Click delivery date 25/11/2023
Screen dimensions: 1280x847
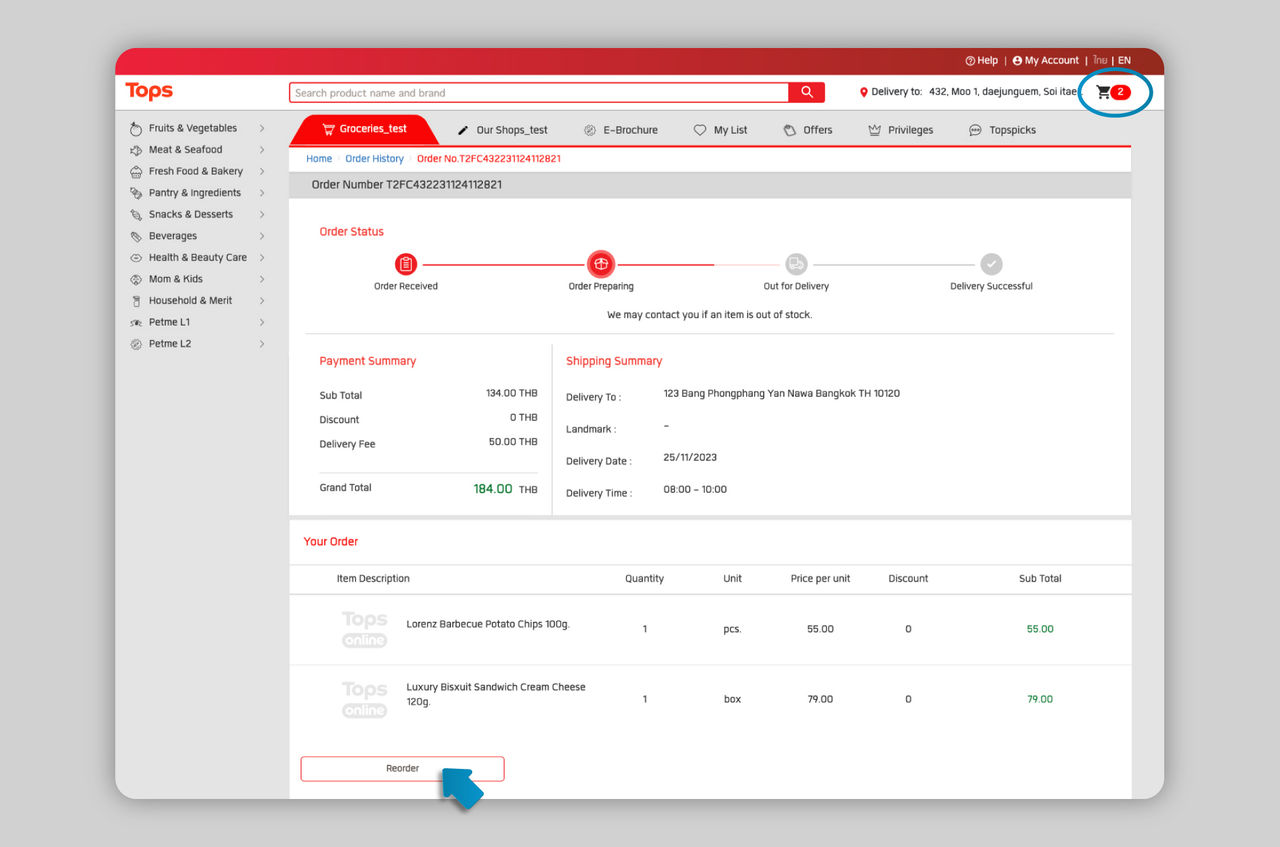[x=690, y=457]
